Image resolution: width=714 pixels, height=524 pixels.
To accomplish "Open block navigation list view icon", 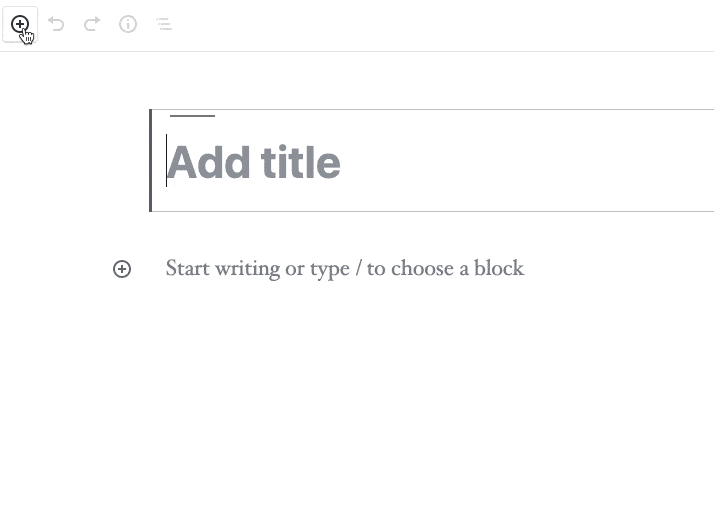I will click(x=164, y=24).
